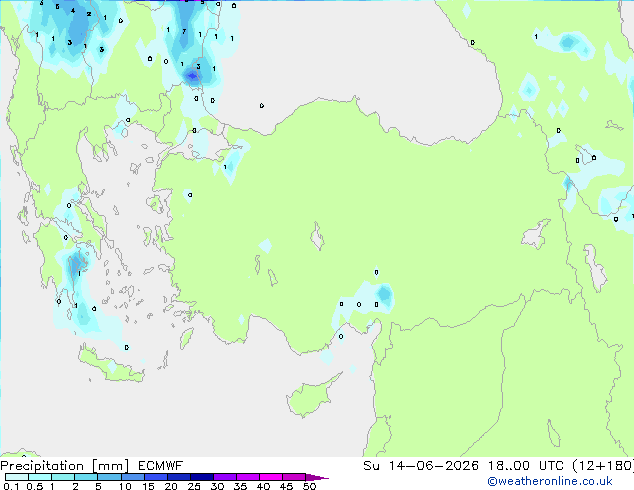Click the 40-45 magenta legend swatch
The image size is (634, 490).
point(271,477)
